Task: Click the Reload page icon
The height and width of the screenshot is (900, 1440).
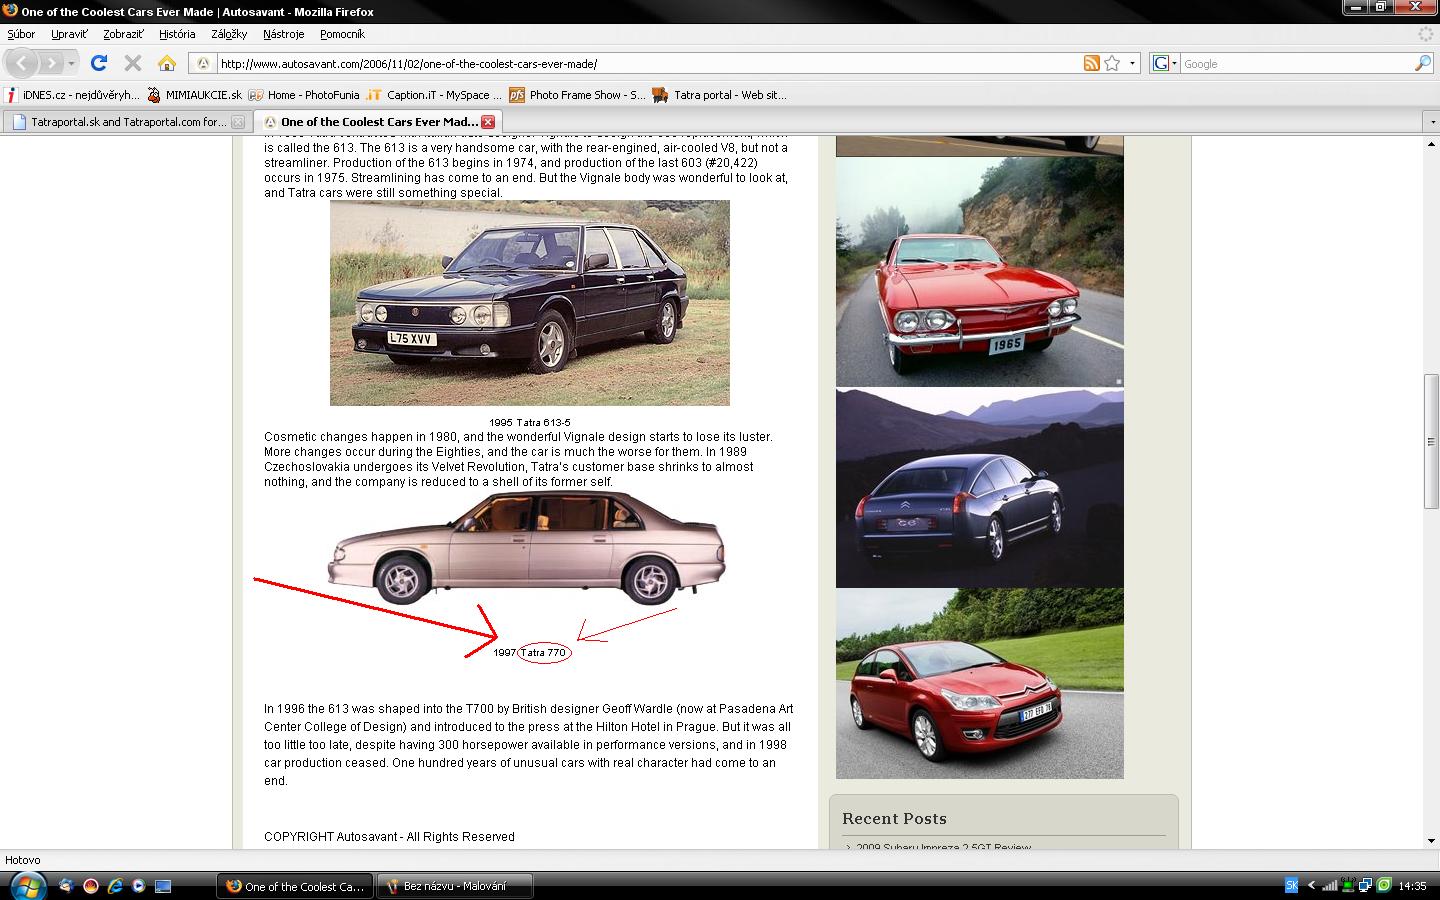Action: point(98,63)
